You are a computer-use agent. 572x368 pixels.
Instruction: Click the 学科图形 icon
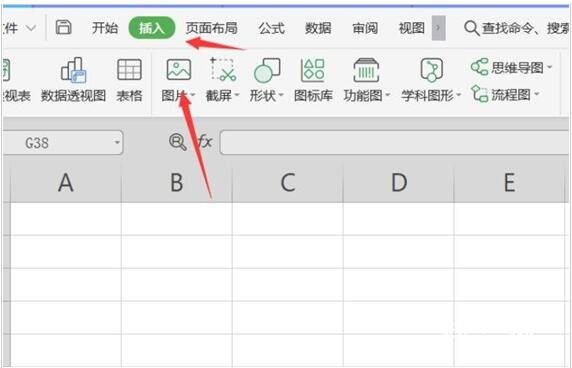[x=432, y=70]
